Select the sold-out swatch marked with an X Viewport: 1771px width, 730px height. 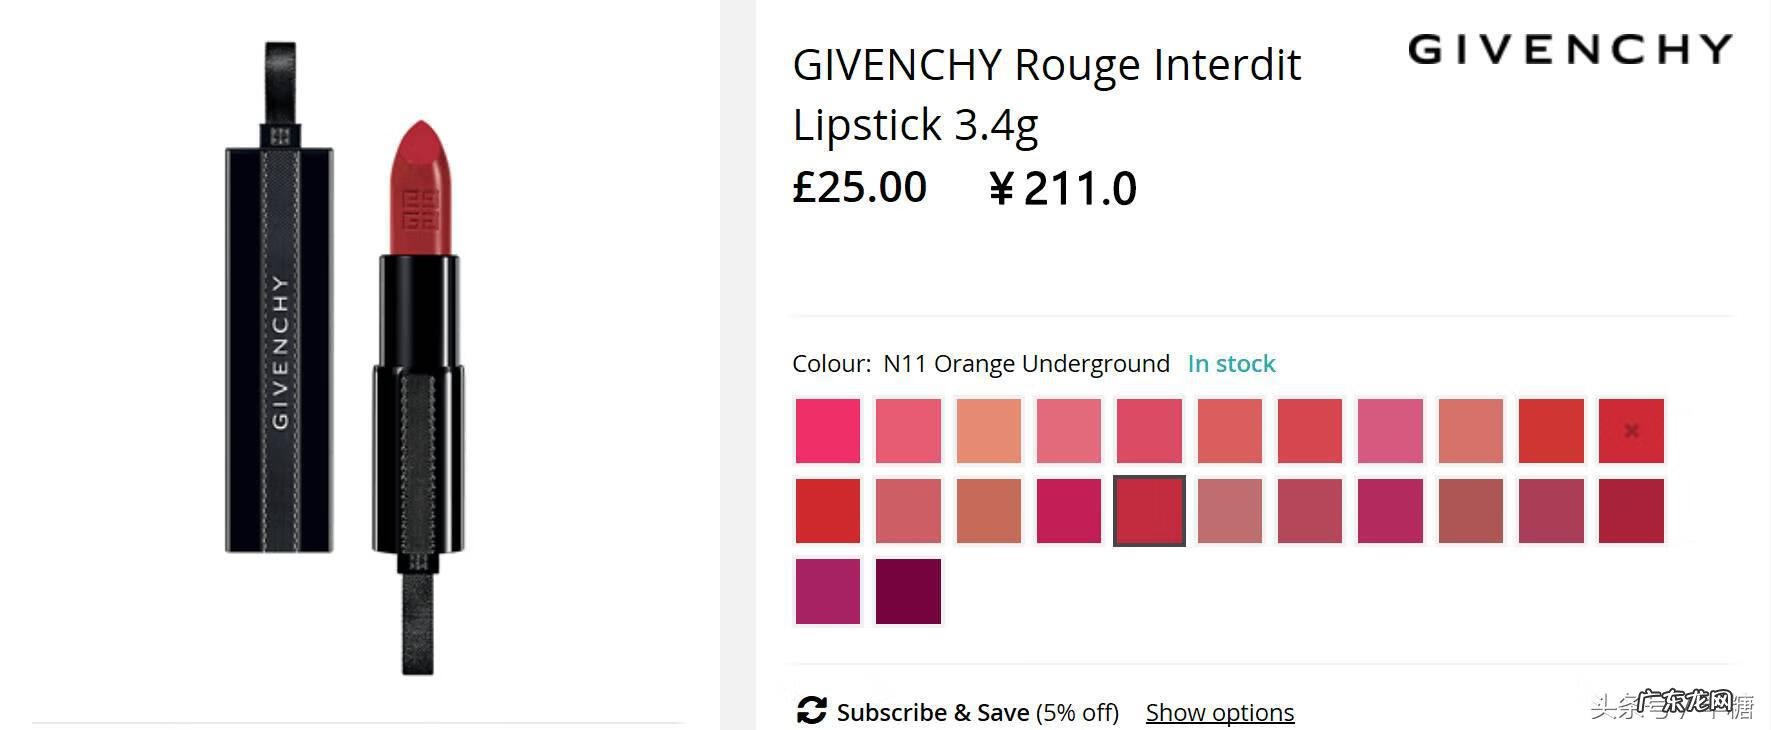coord(1631,431)
